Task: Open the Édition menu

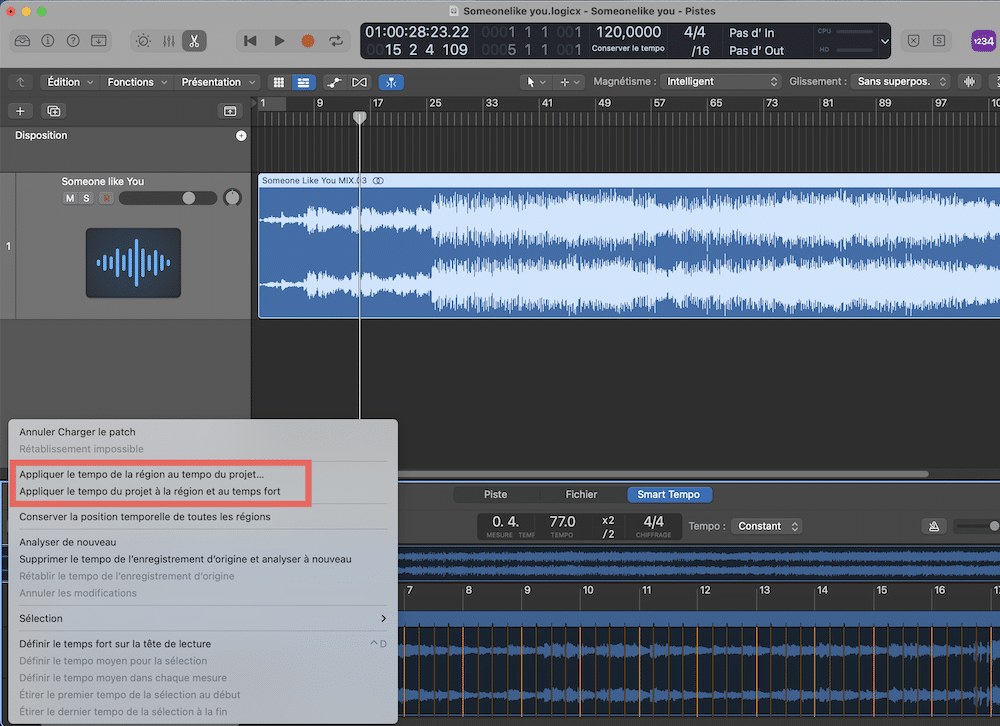Action: point(70,82)
